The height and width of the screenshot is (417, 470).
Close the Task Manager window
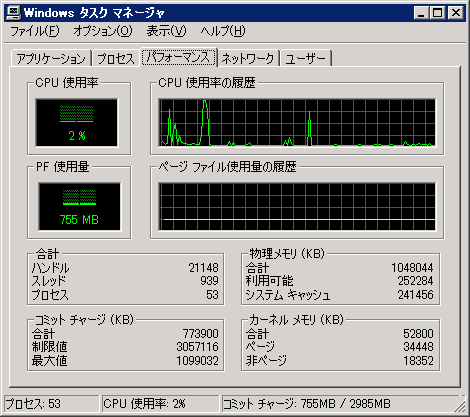(456, 13)
